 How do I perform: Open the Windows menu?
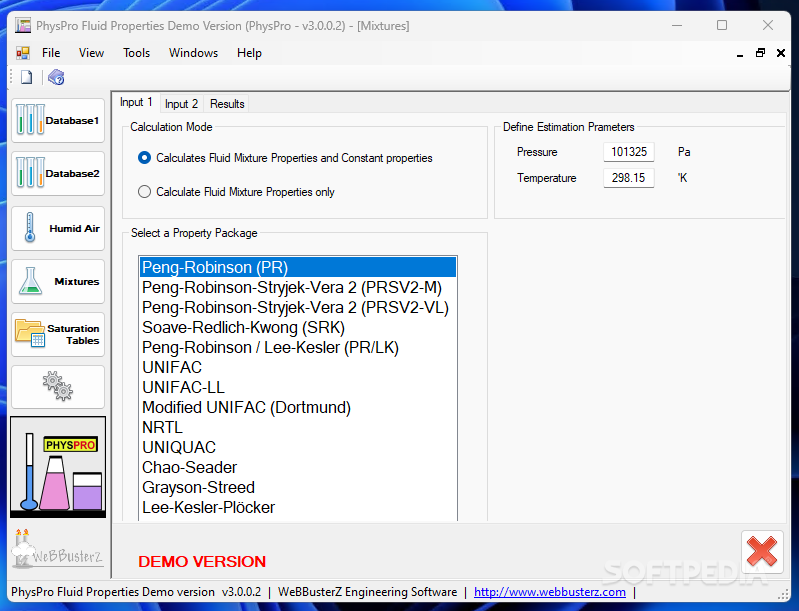pyautogui.click(x=193, y=53)
